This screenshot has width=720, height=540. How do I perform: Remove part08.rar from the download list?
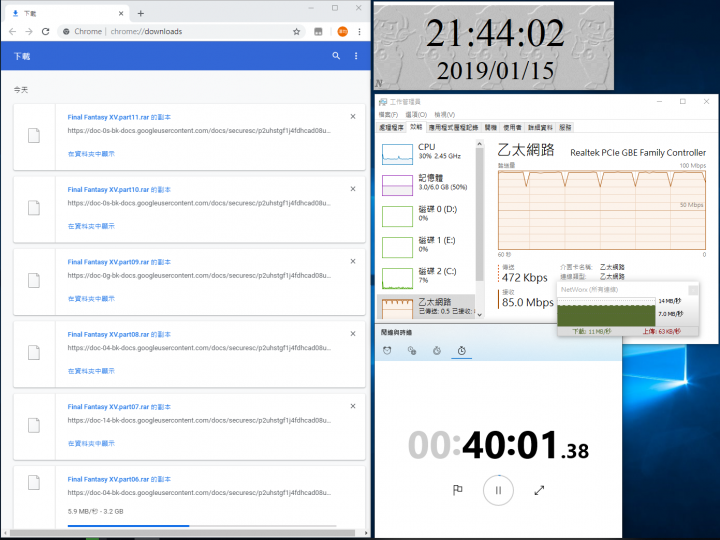click(353, 334)
